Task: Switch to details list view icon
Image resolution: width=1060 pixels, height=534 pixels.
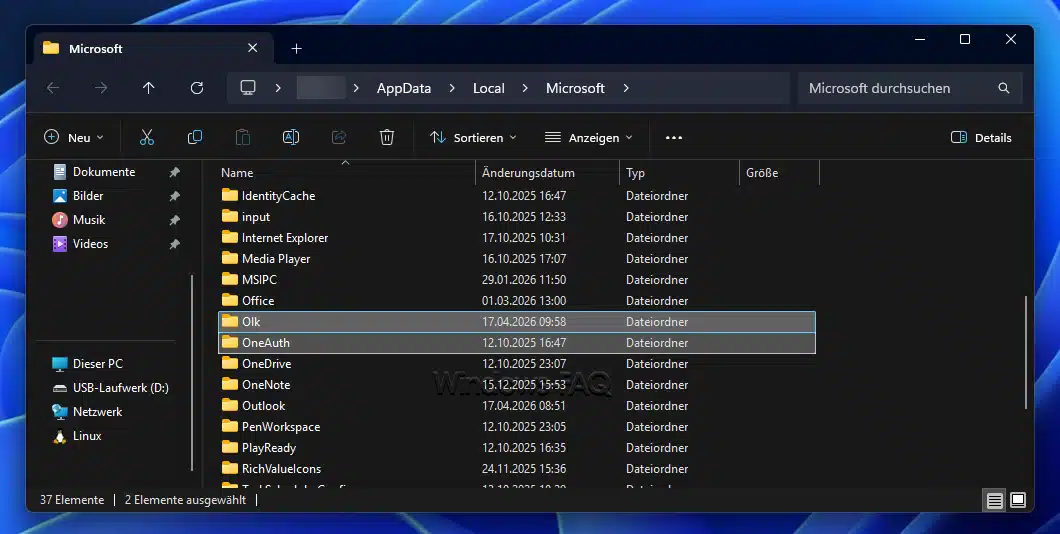Action: 994,500
